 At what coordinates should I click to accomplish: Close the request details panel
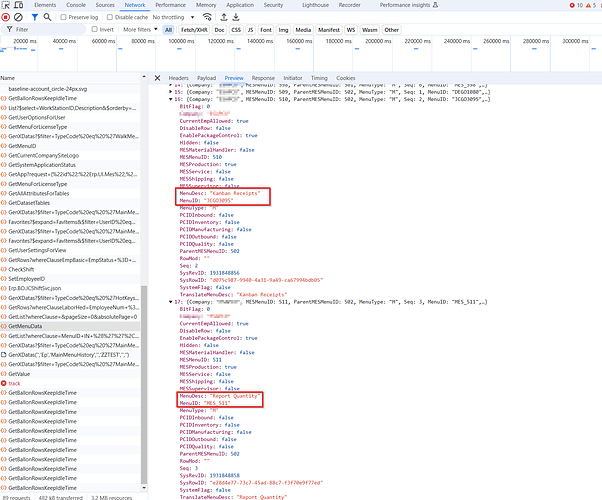(157, 78)
